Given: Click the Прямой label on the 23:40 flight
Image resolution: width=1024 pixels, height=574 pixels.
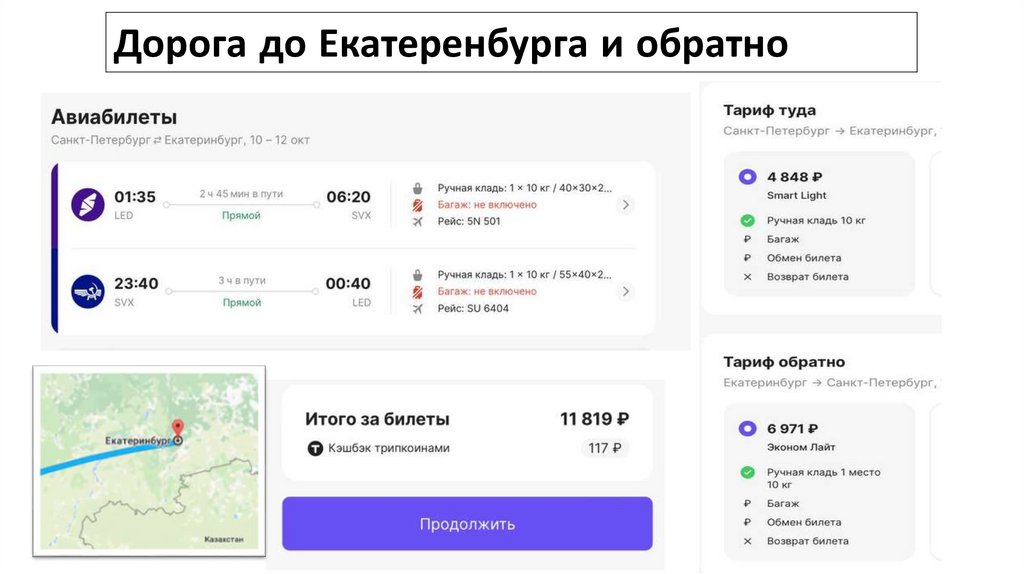Looking at the screenshot, I should [242, 302].
